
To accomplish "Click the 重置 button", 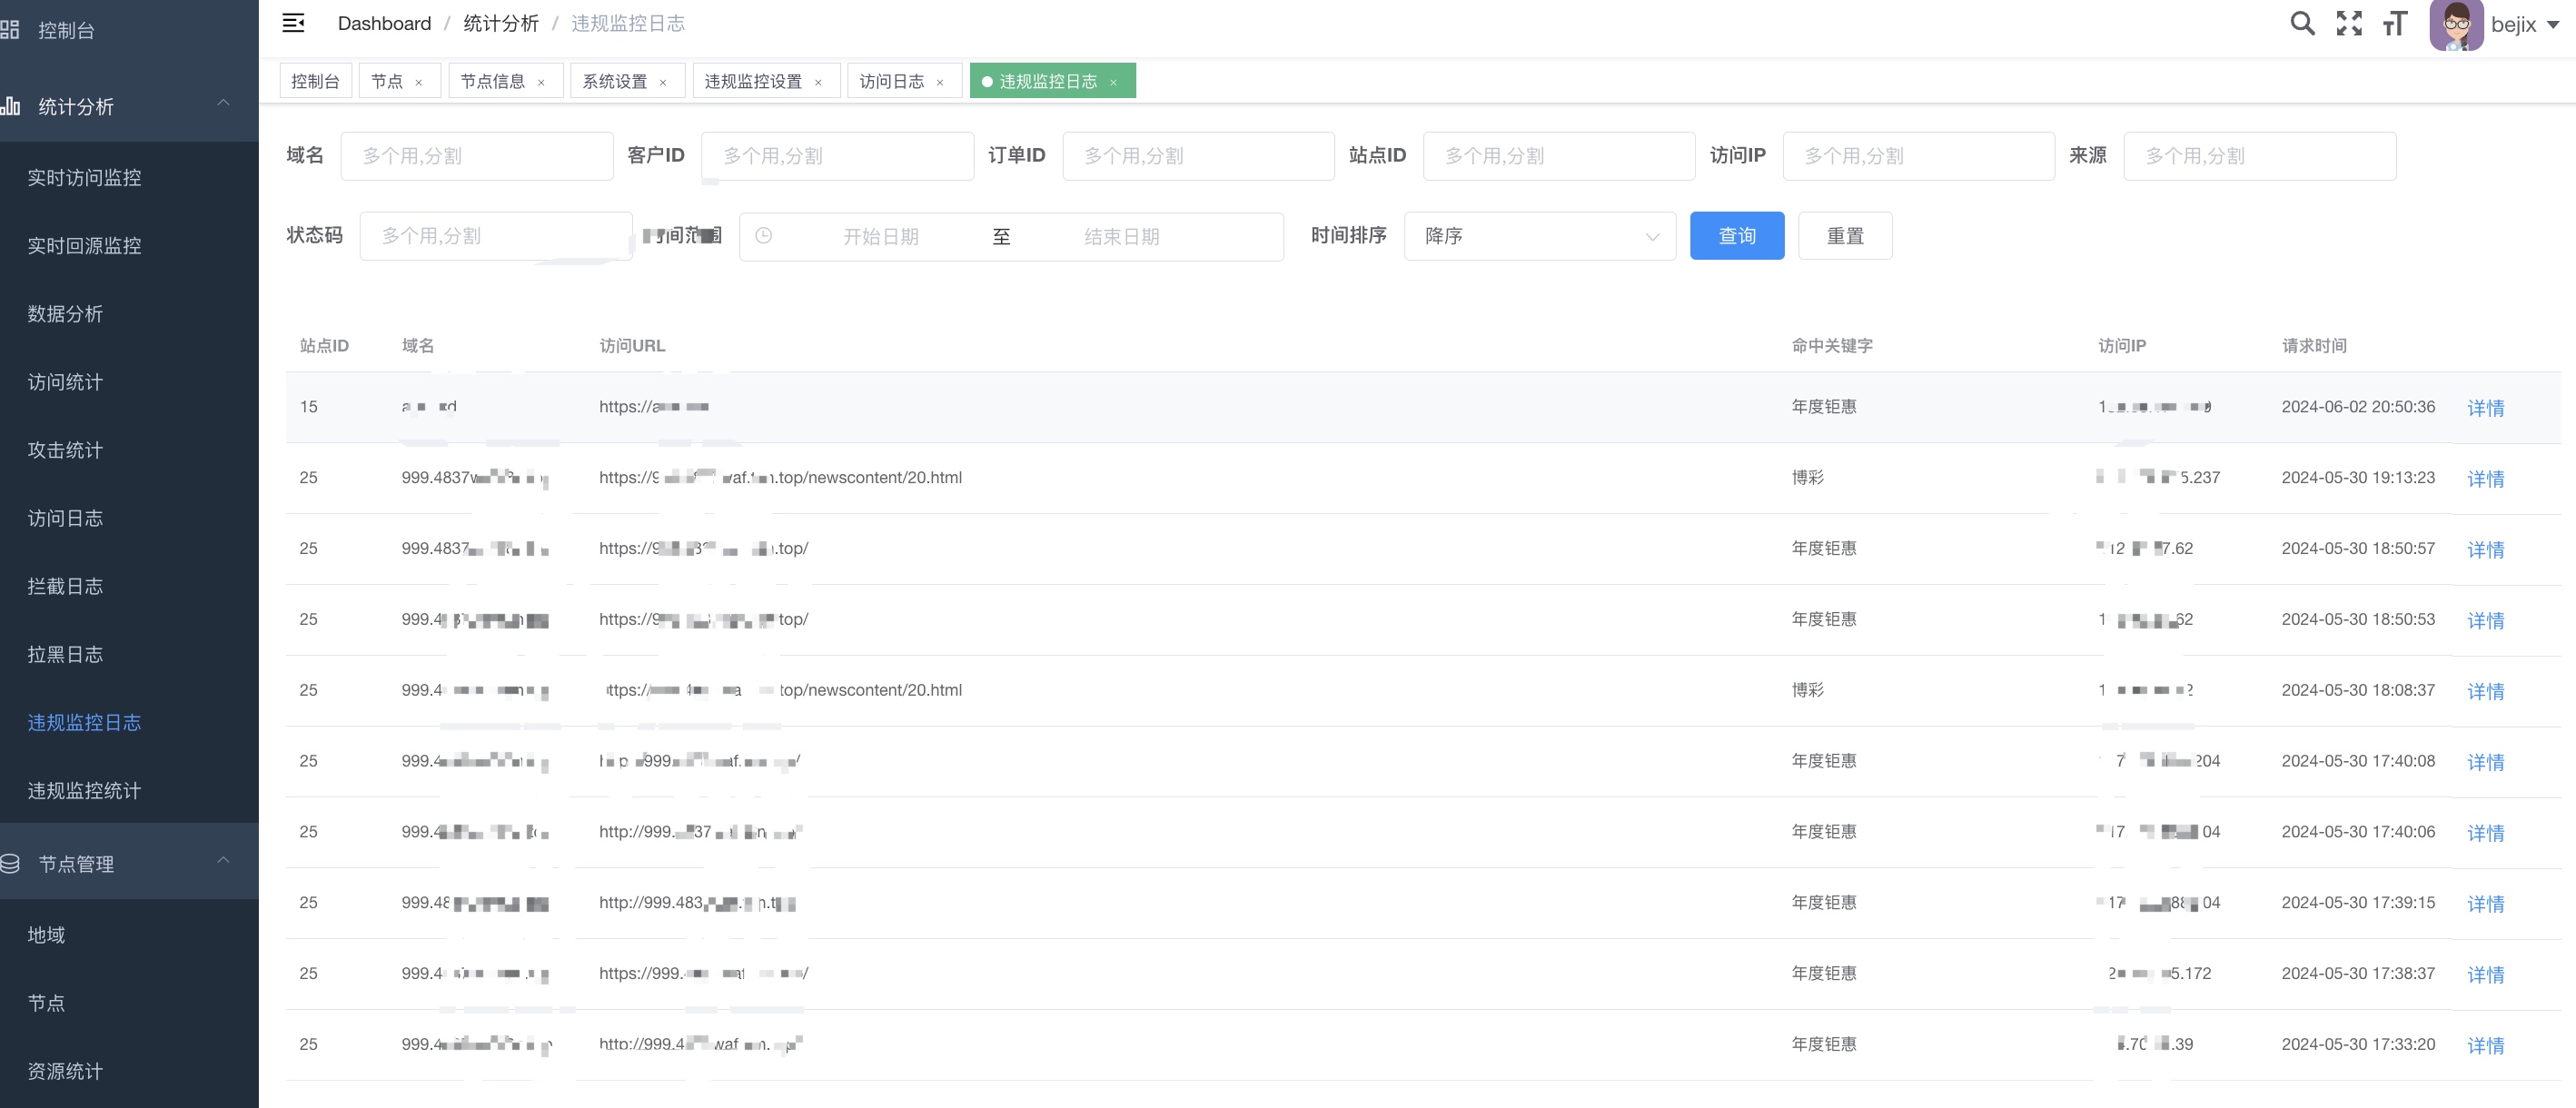I will click(x=1844, y=236).
